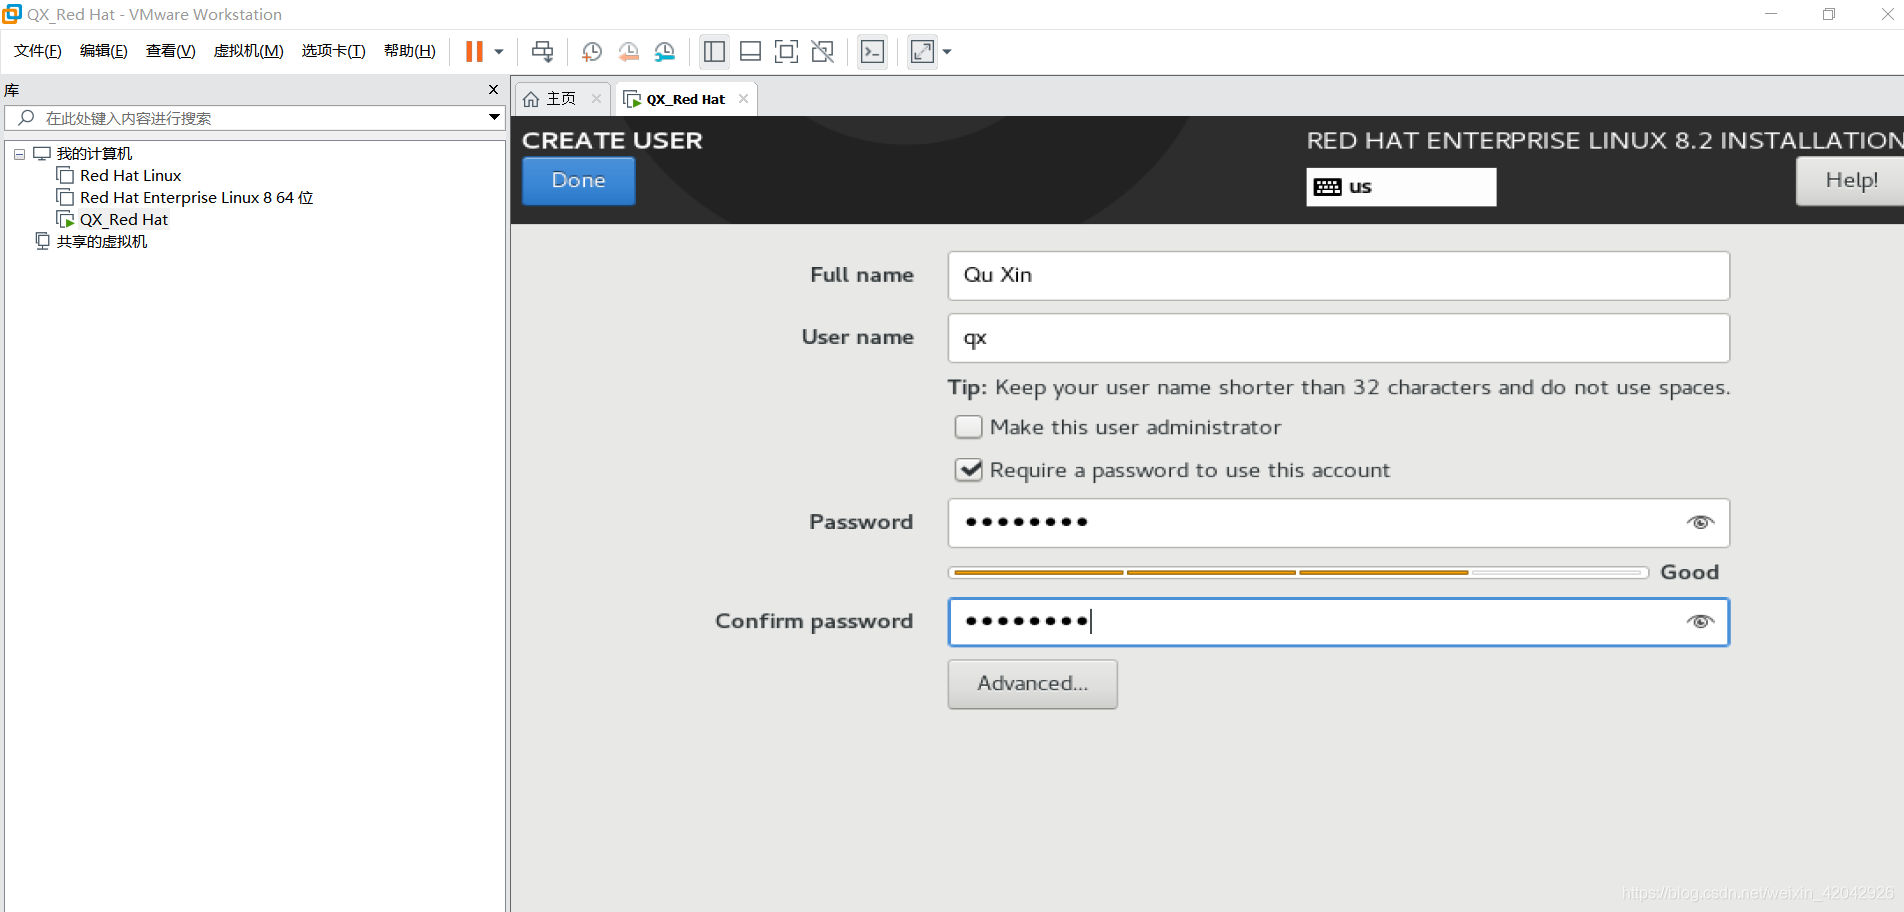Switch to the 主页 tab

551,99
